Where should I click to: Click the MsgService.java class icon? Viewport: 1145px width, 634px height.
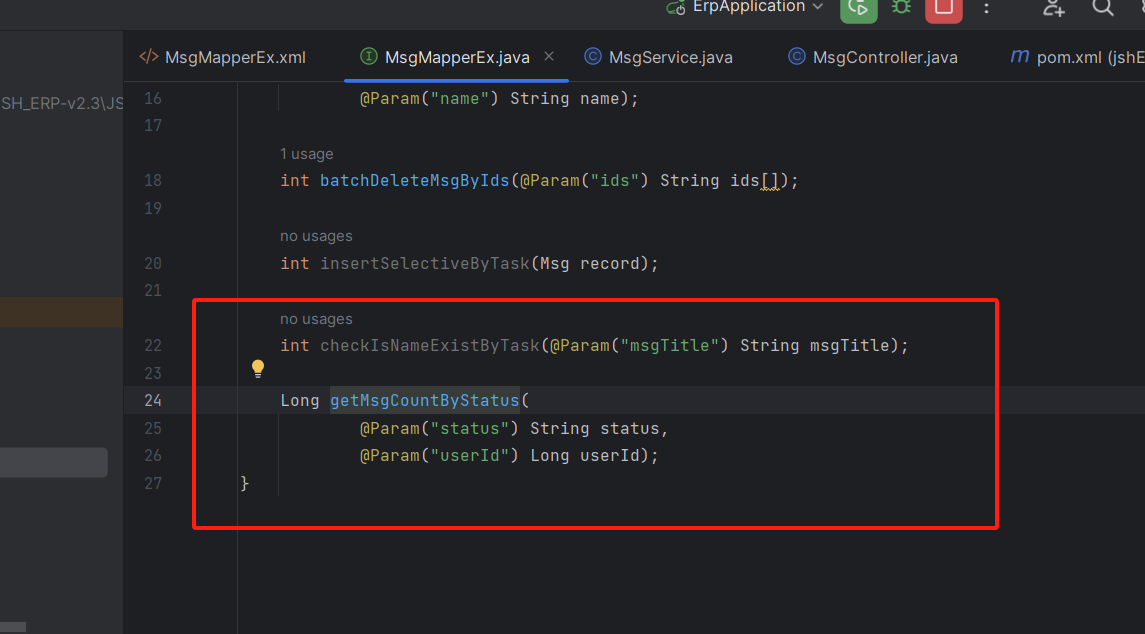(x=593, y=56)
